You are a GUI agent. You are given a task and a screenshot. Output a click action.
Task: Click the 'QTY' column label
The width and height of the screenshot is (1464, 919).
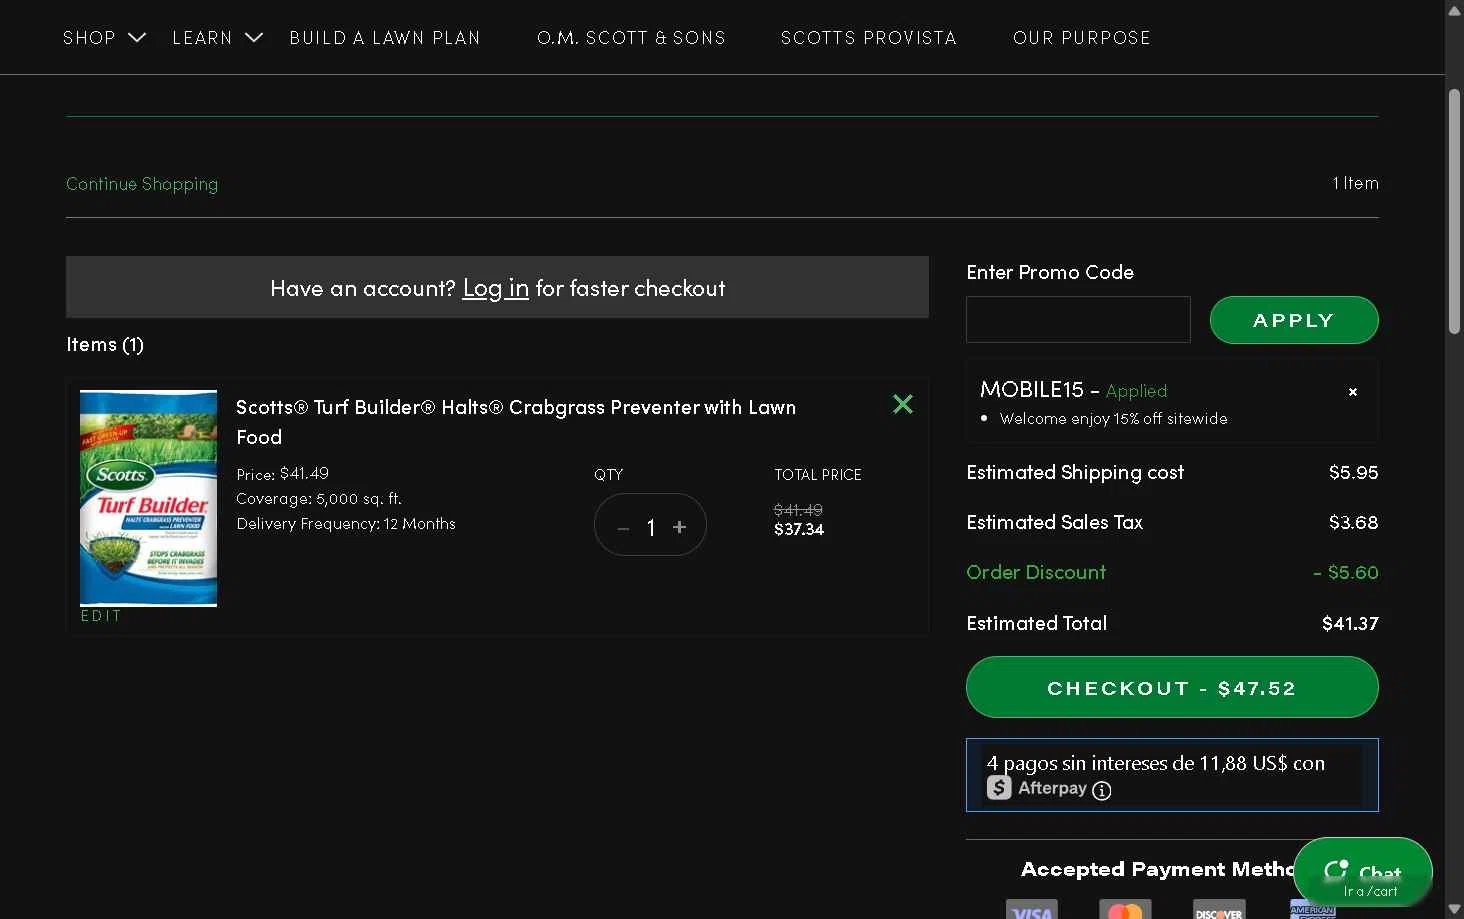coord(608,475)
